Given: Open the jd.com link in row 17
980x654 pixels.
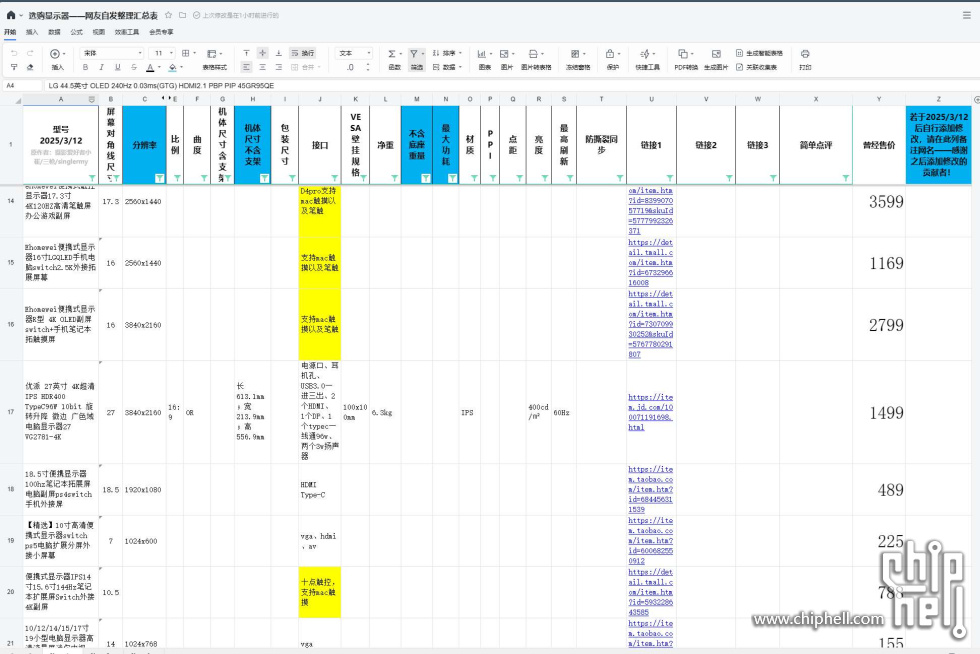Looking at the screenshot, I should click(x=651, y=412).
